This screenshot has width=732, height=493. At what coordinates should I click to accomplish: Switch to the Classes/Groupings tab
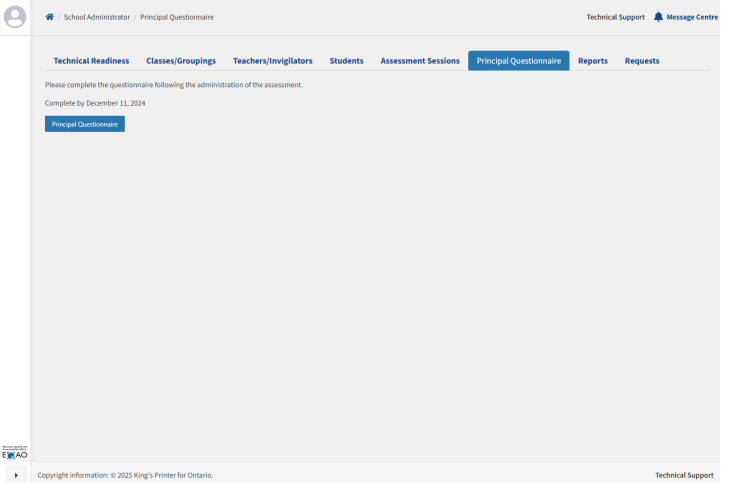pyautogui.click(x=181, y=61)
